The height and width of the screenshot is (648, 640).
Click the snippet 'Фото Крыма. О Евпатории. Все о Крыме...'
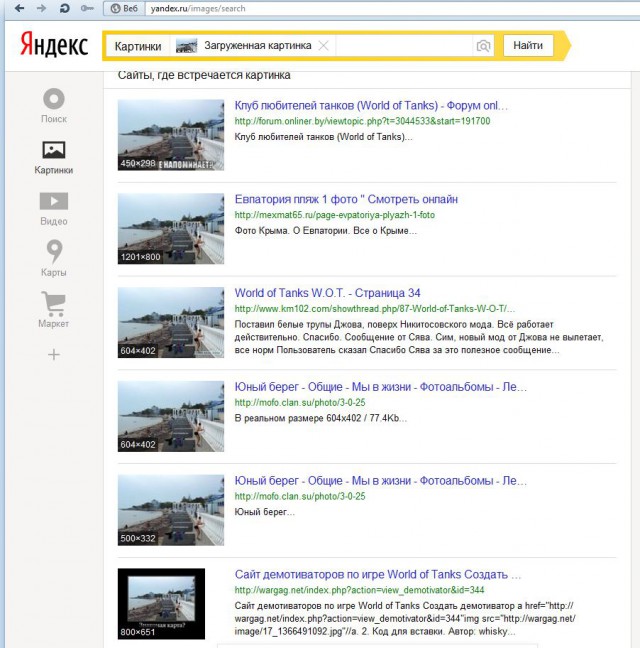pos(326,231)
